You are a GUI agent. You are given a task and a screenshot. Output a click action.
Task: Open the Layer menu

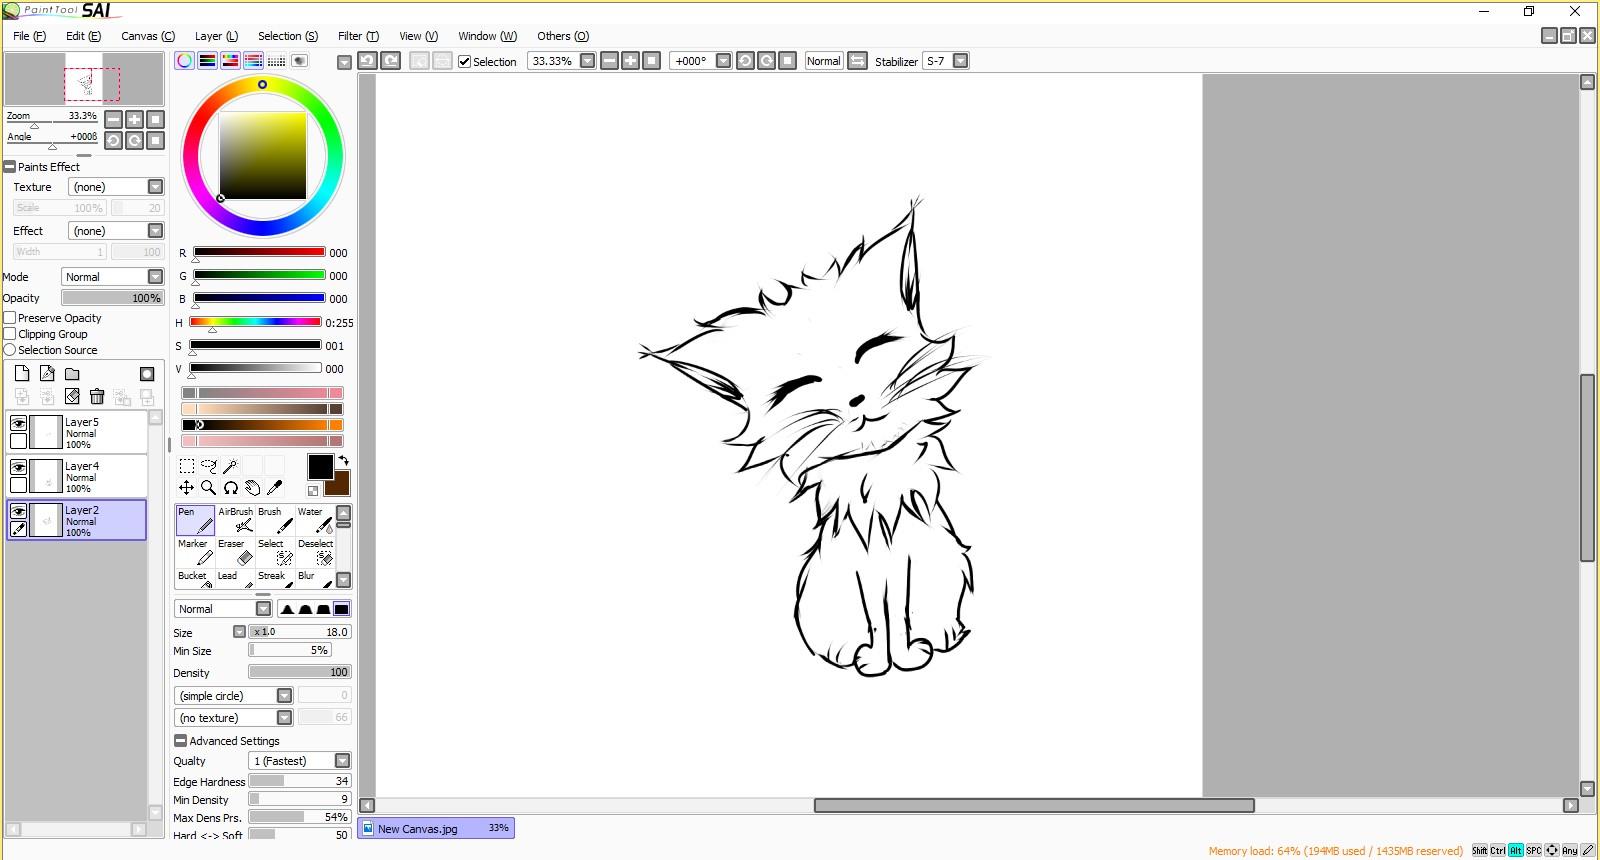coord(216,36)
